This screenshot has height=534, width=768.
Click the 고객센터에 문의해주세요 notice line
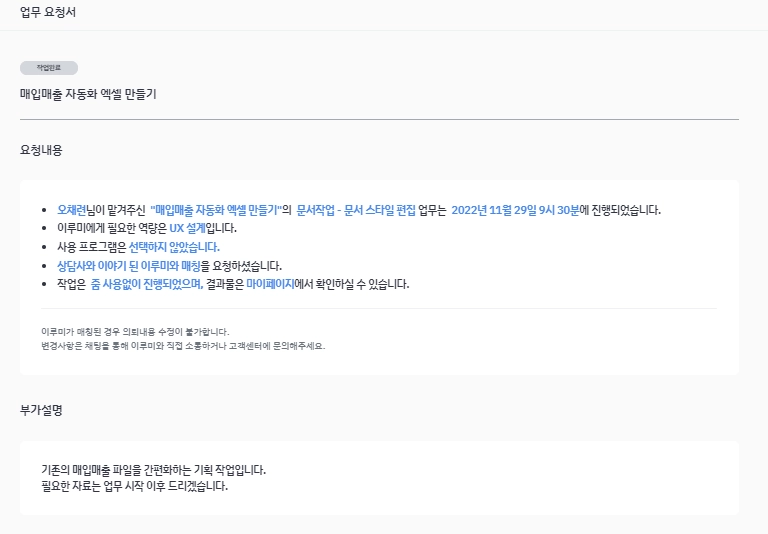(183, 346)
